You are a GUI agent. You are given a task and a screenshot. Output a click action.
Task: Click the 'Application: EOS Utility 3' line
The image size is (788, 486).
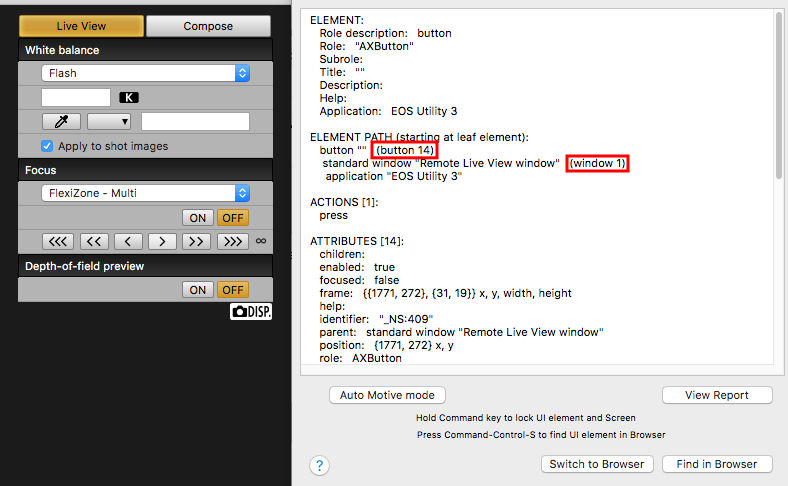[x=388, y=111]
